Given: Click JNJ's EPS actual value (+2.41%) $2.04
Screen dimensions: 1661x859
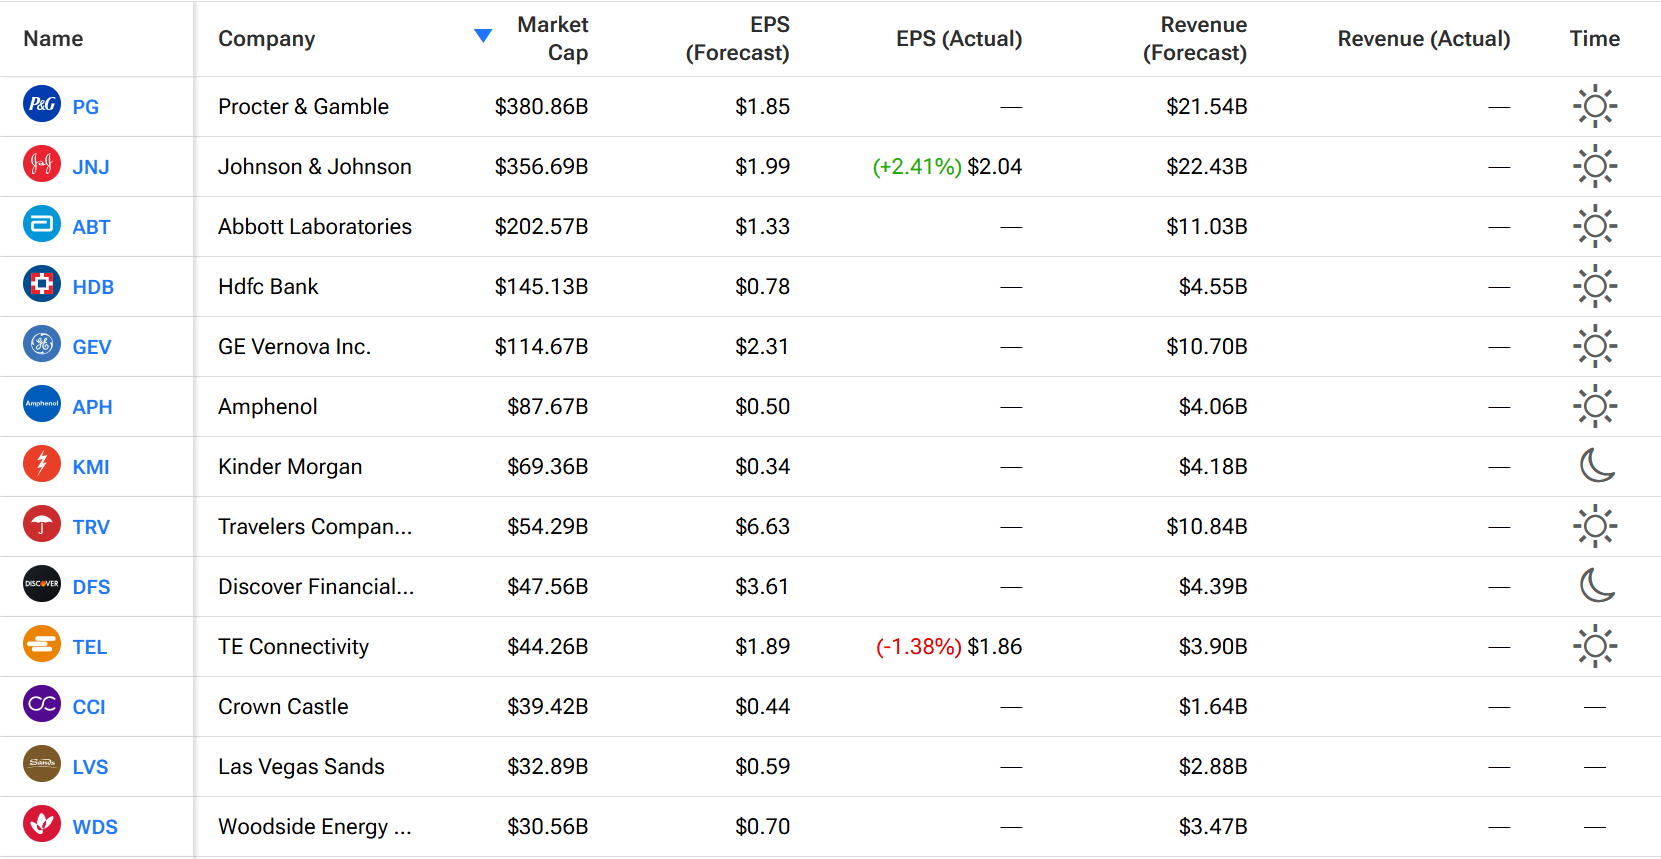Looking at the screenshot, I should tap(947, 166).
